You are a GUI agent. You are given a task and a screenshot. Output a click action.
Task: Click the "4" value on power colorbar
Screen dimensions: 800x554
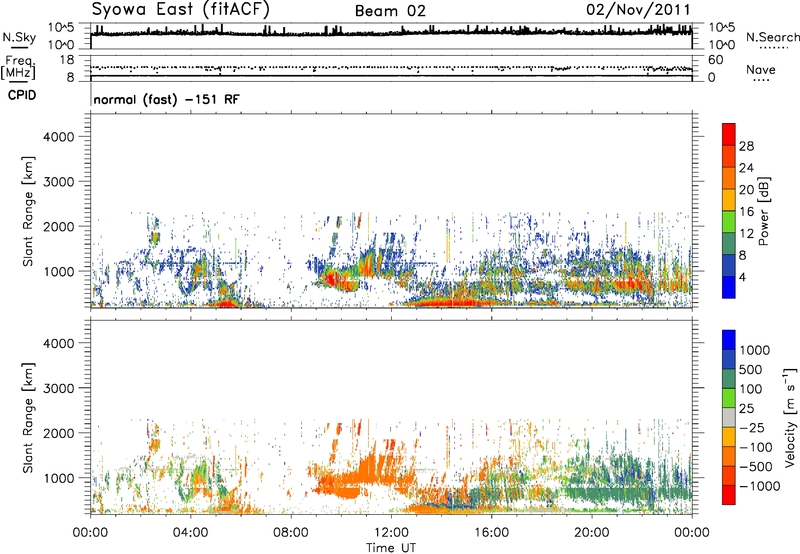[742, 278]
